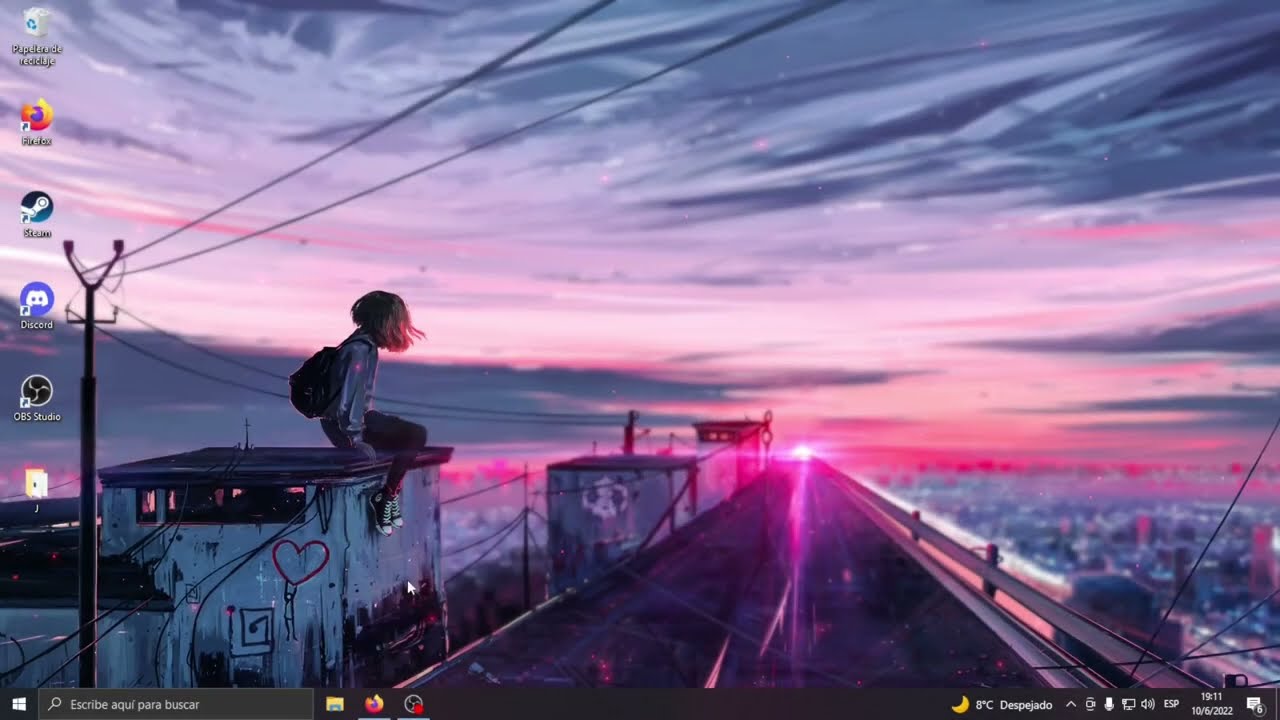Click the taskbar search box

(x=175, y=704)
